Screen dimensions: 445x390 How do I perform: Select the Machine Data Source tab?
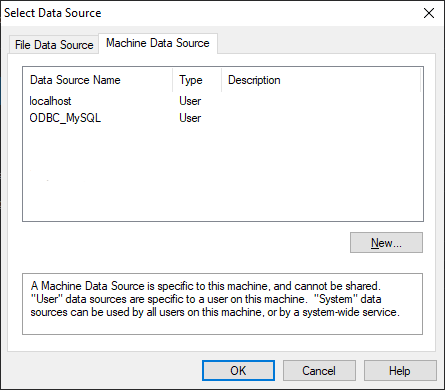pos(158,43)
